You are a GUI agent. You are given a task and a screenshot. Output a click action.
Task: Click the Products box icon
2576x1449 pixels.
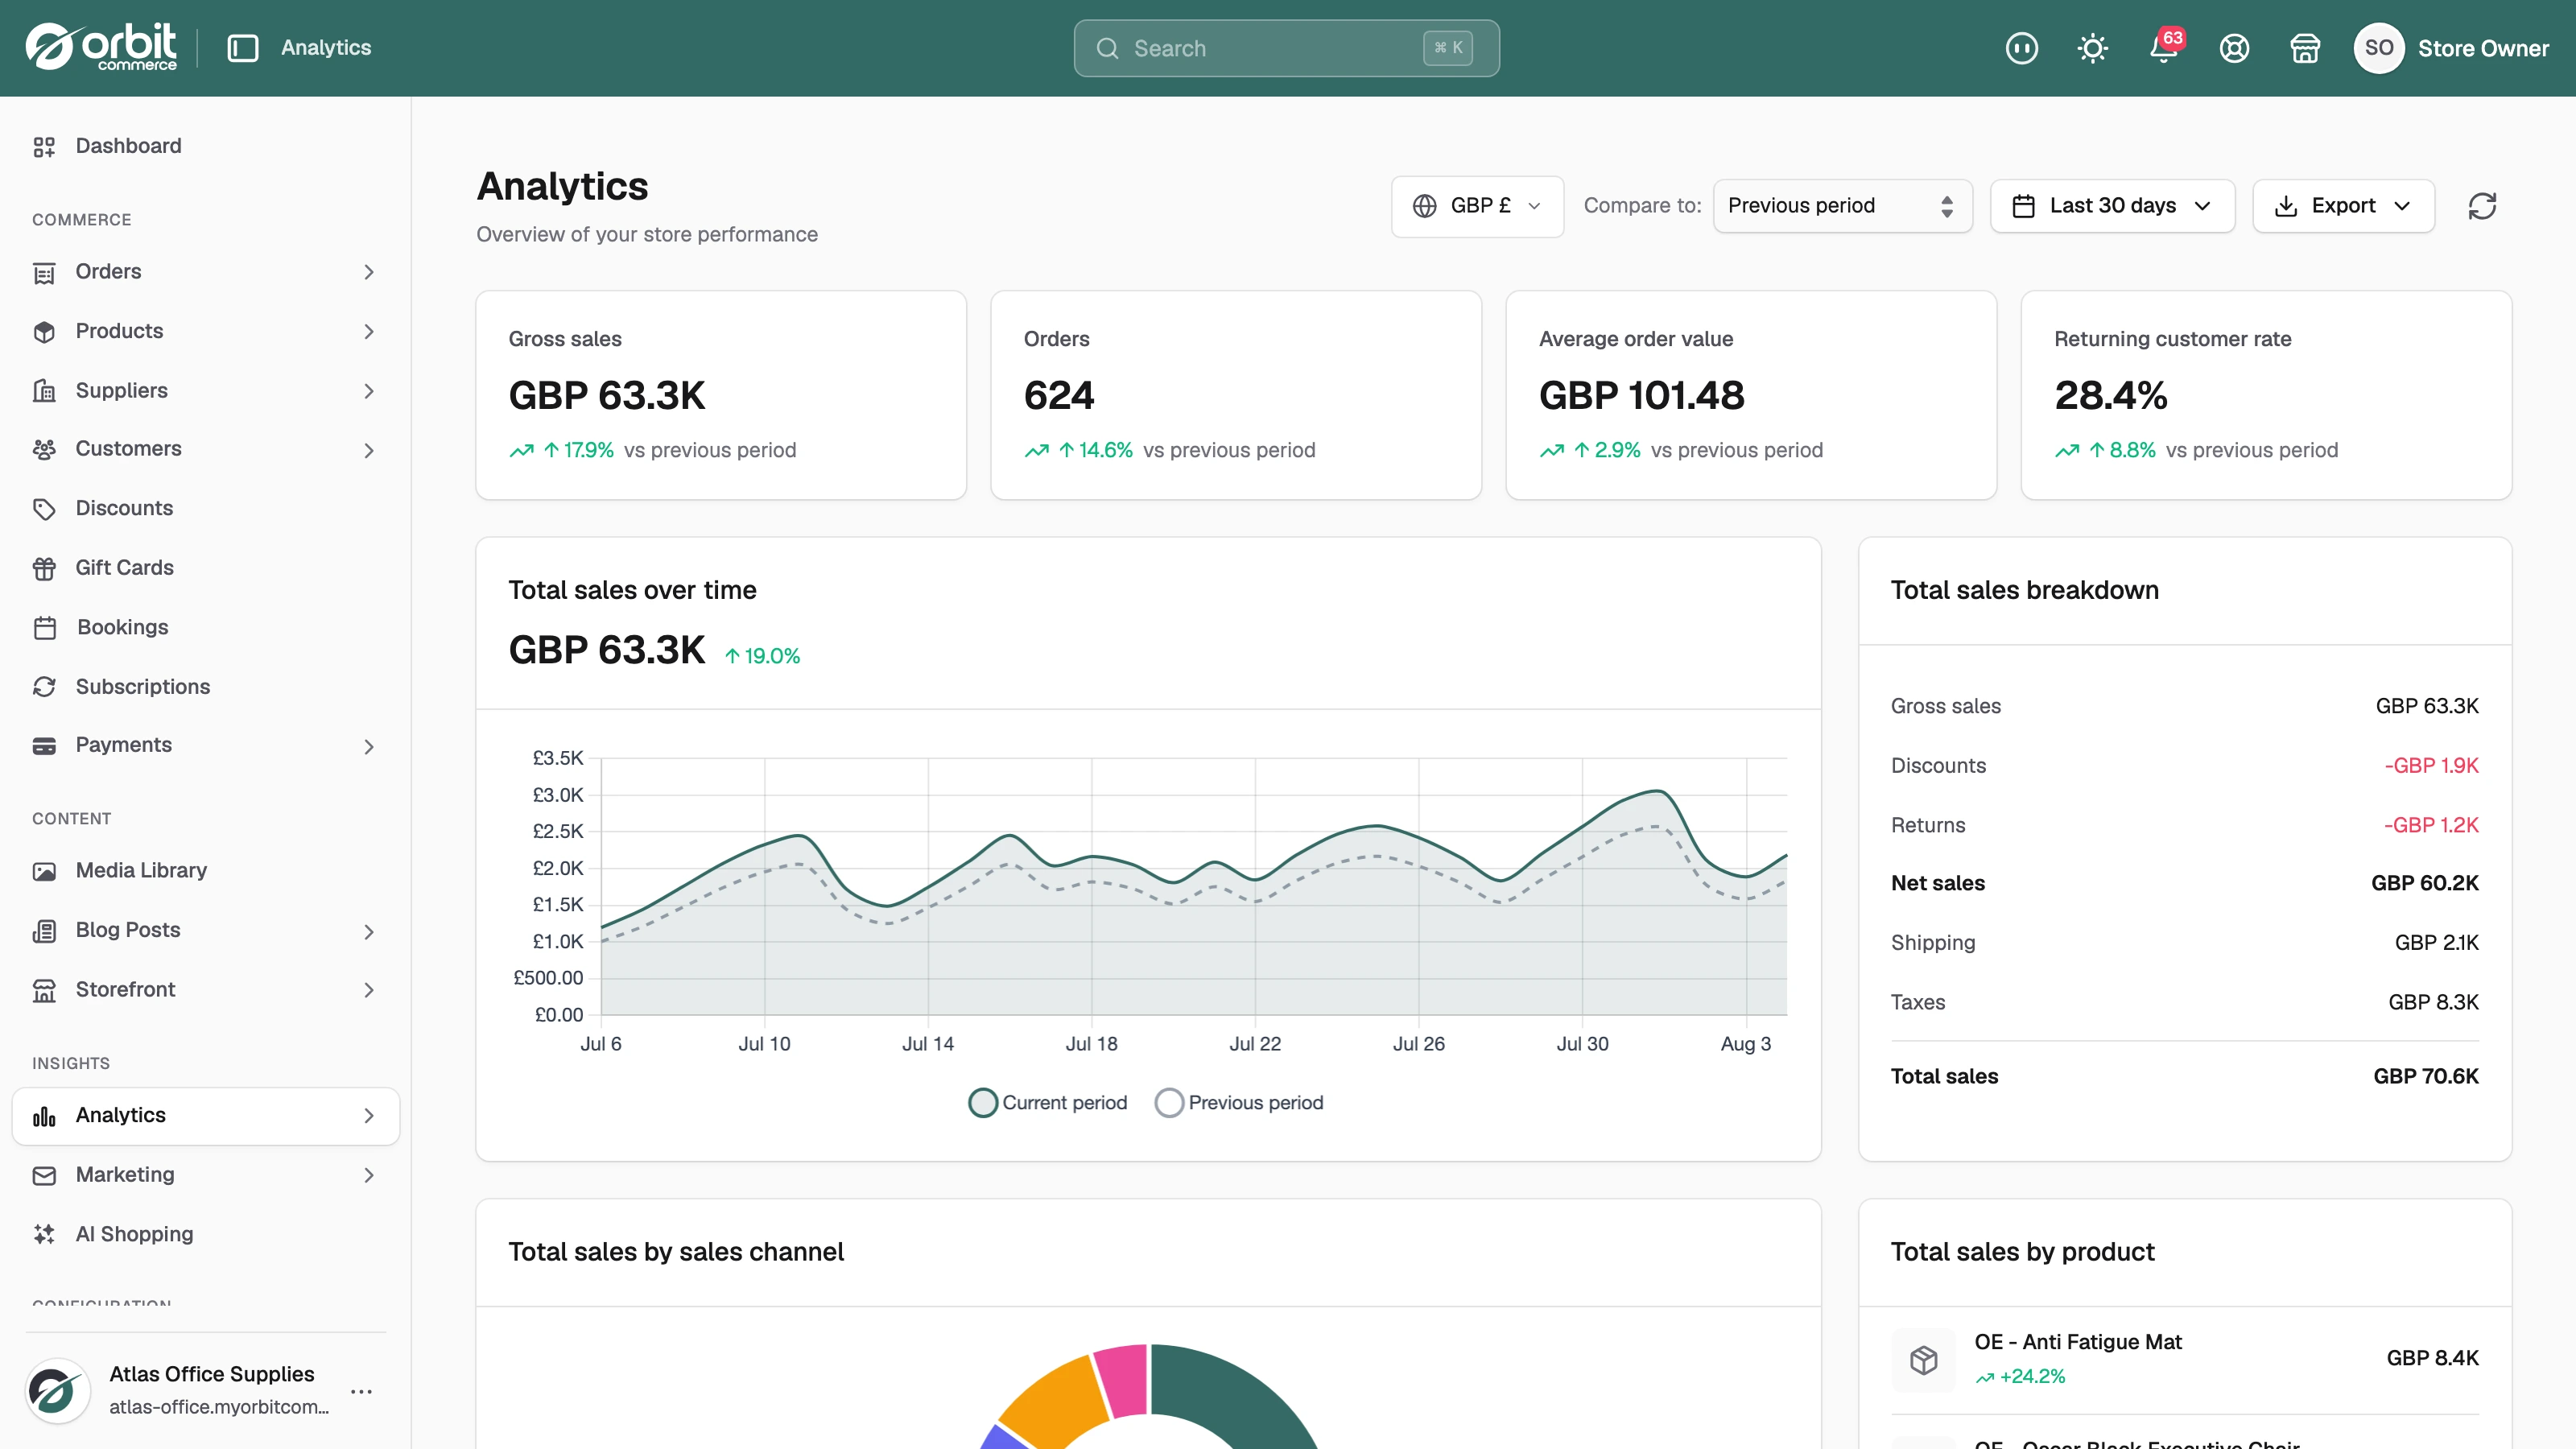pos(44,332)
